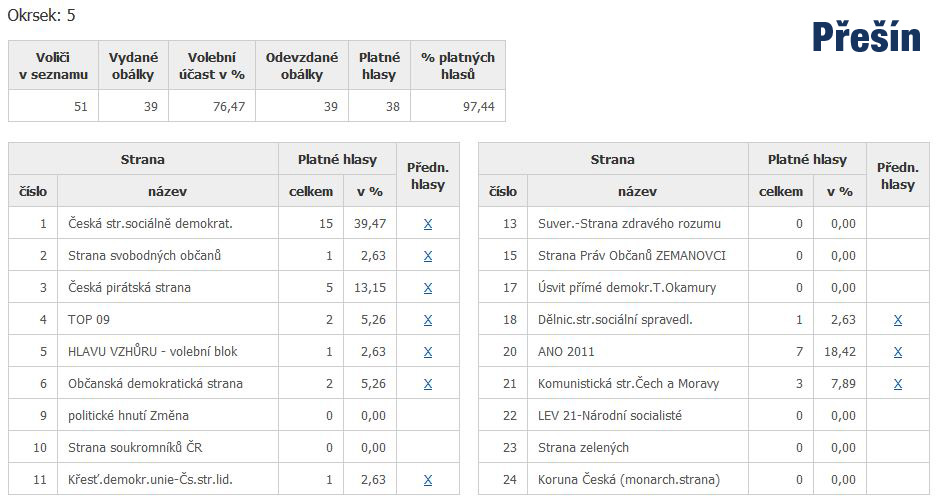The image size is (938, 502).
Task: Select the 97,44 valid votes percentage
Action: [x=458, y=107]
